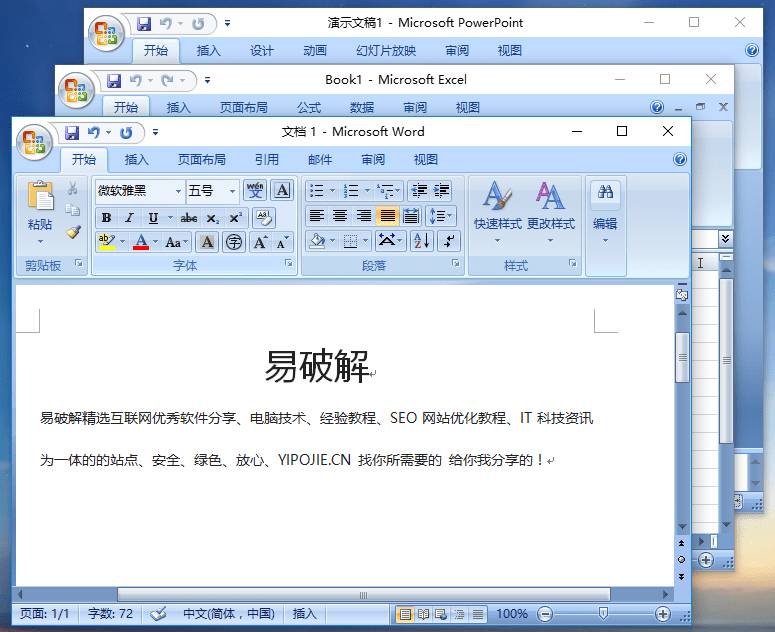Toggle justify alignment button
The width and height of the screenshot is (775, 632).
tap(388, 216)
